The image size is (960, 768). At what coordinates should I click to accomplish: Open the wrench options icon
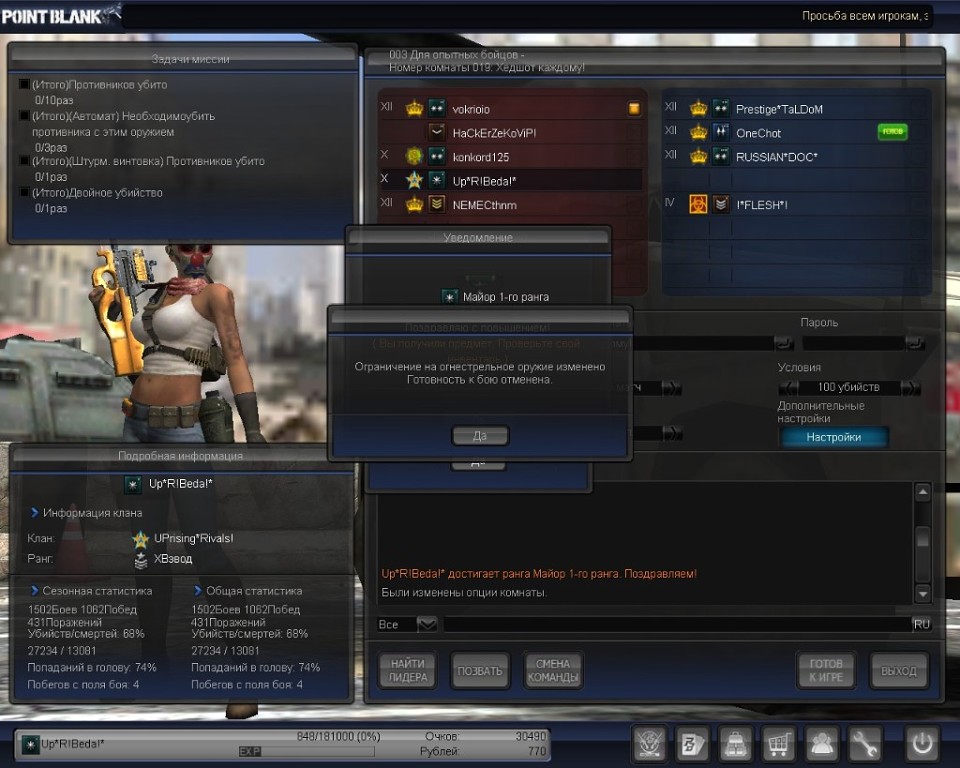864,744
